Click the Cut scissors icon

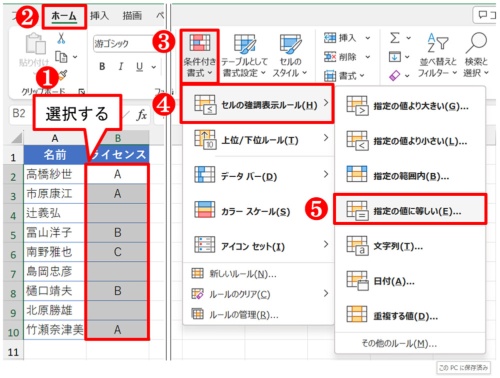[61, 38]
